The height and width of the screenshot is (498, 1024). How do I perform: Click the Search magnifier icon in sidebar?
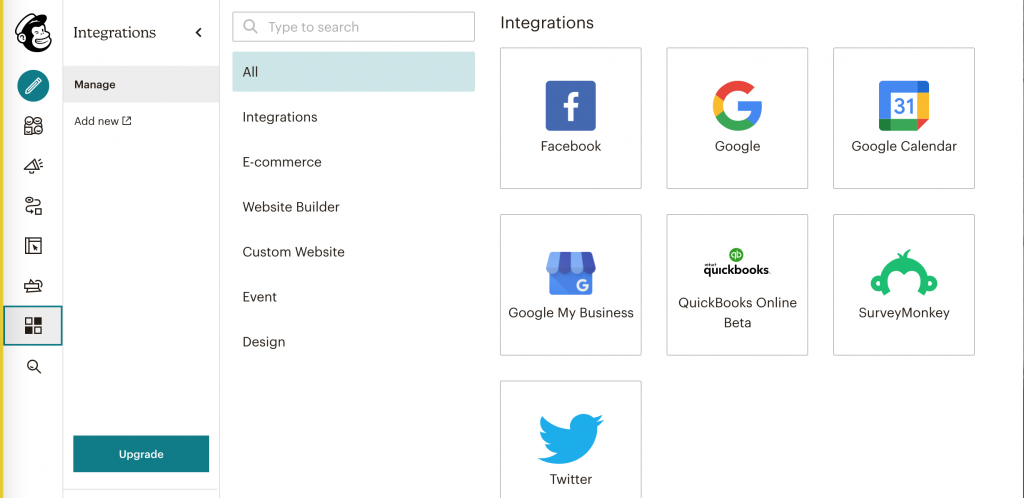point(33,367)
